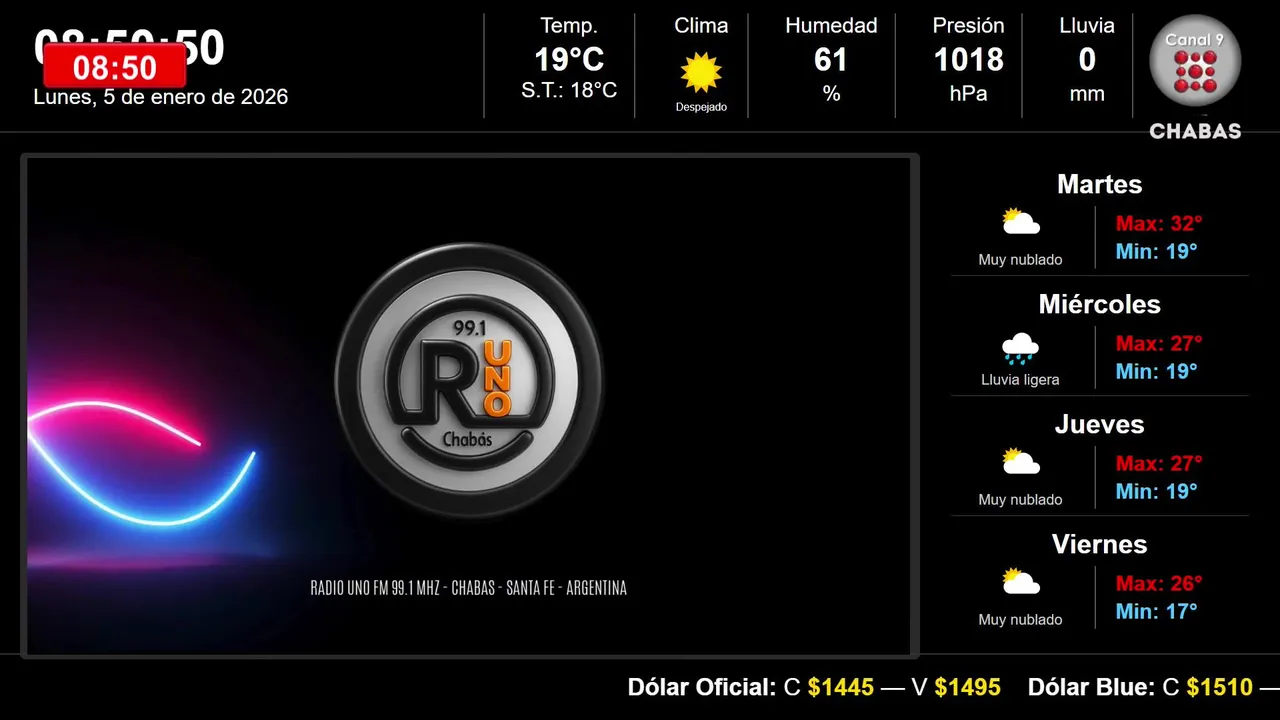Click the Dólar Blue ticker label
Screen dimensions: 1280x720
tap(1091, 687)
